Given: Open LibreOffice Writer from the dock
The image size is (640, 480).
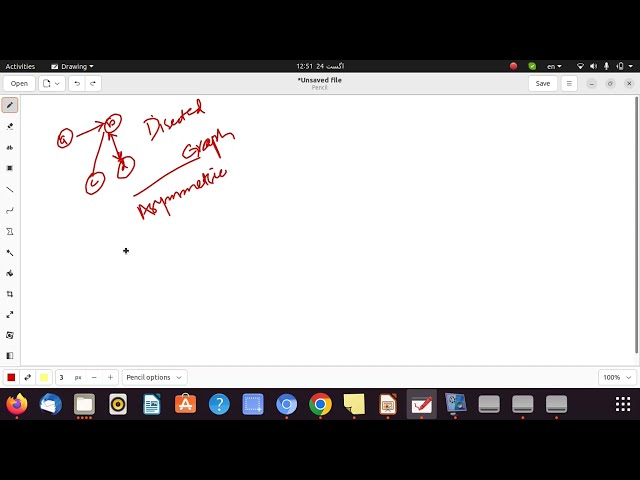Looking at the screenshot, I should (152, 404).
